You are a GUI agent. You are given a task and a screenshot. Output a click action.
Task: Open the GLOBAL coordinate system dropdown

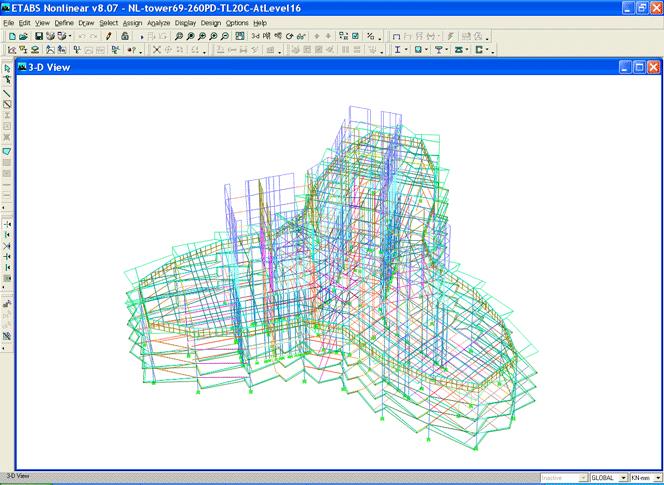point(624,478)
